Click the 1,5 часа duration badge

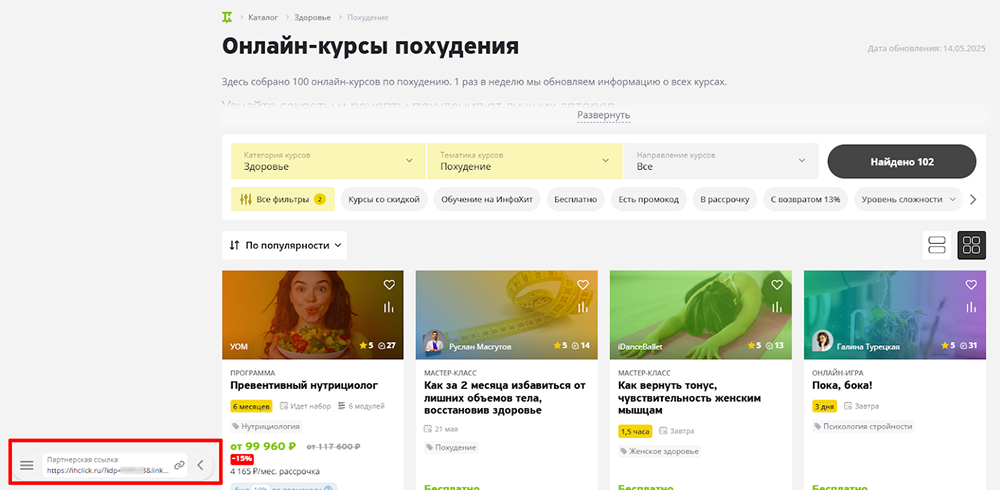click(x=636, y=431)
